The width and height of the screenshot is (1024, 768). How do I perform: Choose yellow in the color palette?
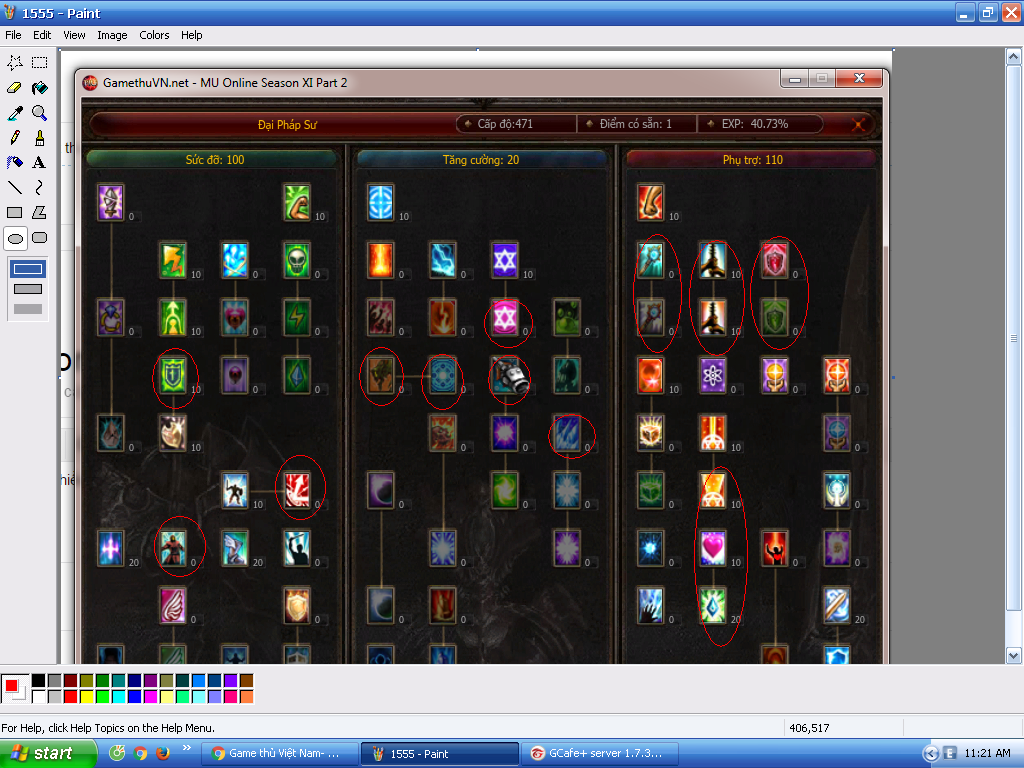click(x=86, y=696)
